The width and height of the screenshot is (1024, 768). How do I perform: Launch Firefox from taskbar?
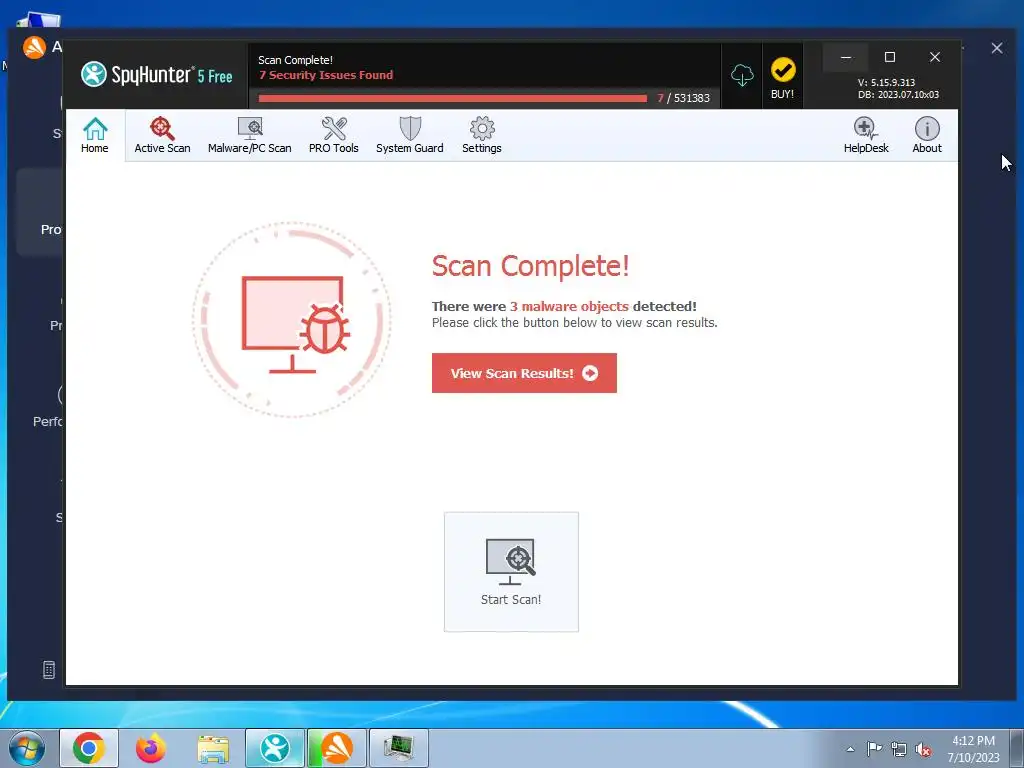tap(150, 748)
